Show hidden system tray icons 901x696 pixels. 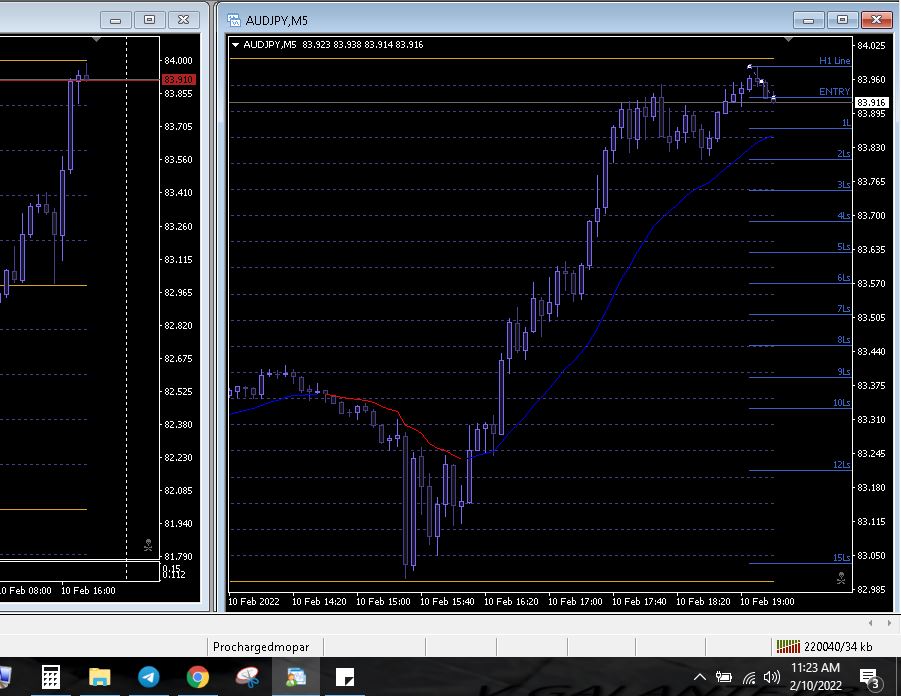699,678
